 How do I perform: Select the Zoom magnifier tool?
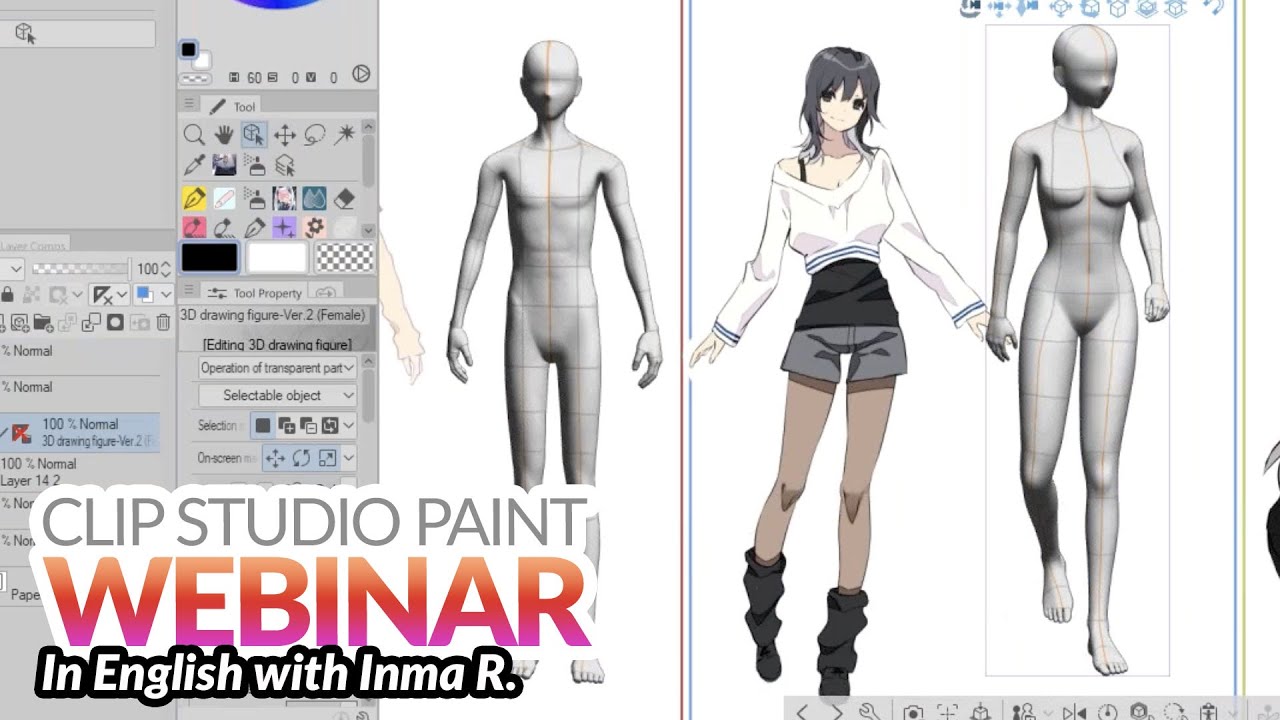click(x=194, y=134)
